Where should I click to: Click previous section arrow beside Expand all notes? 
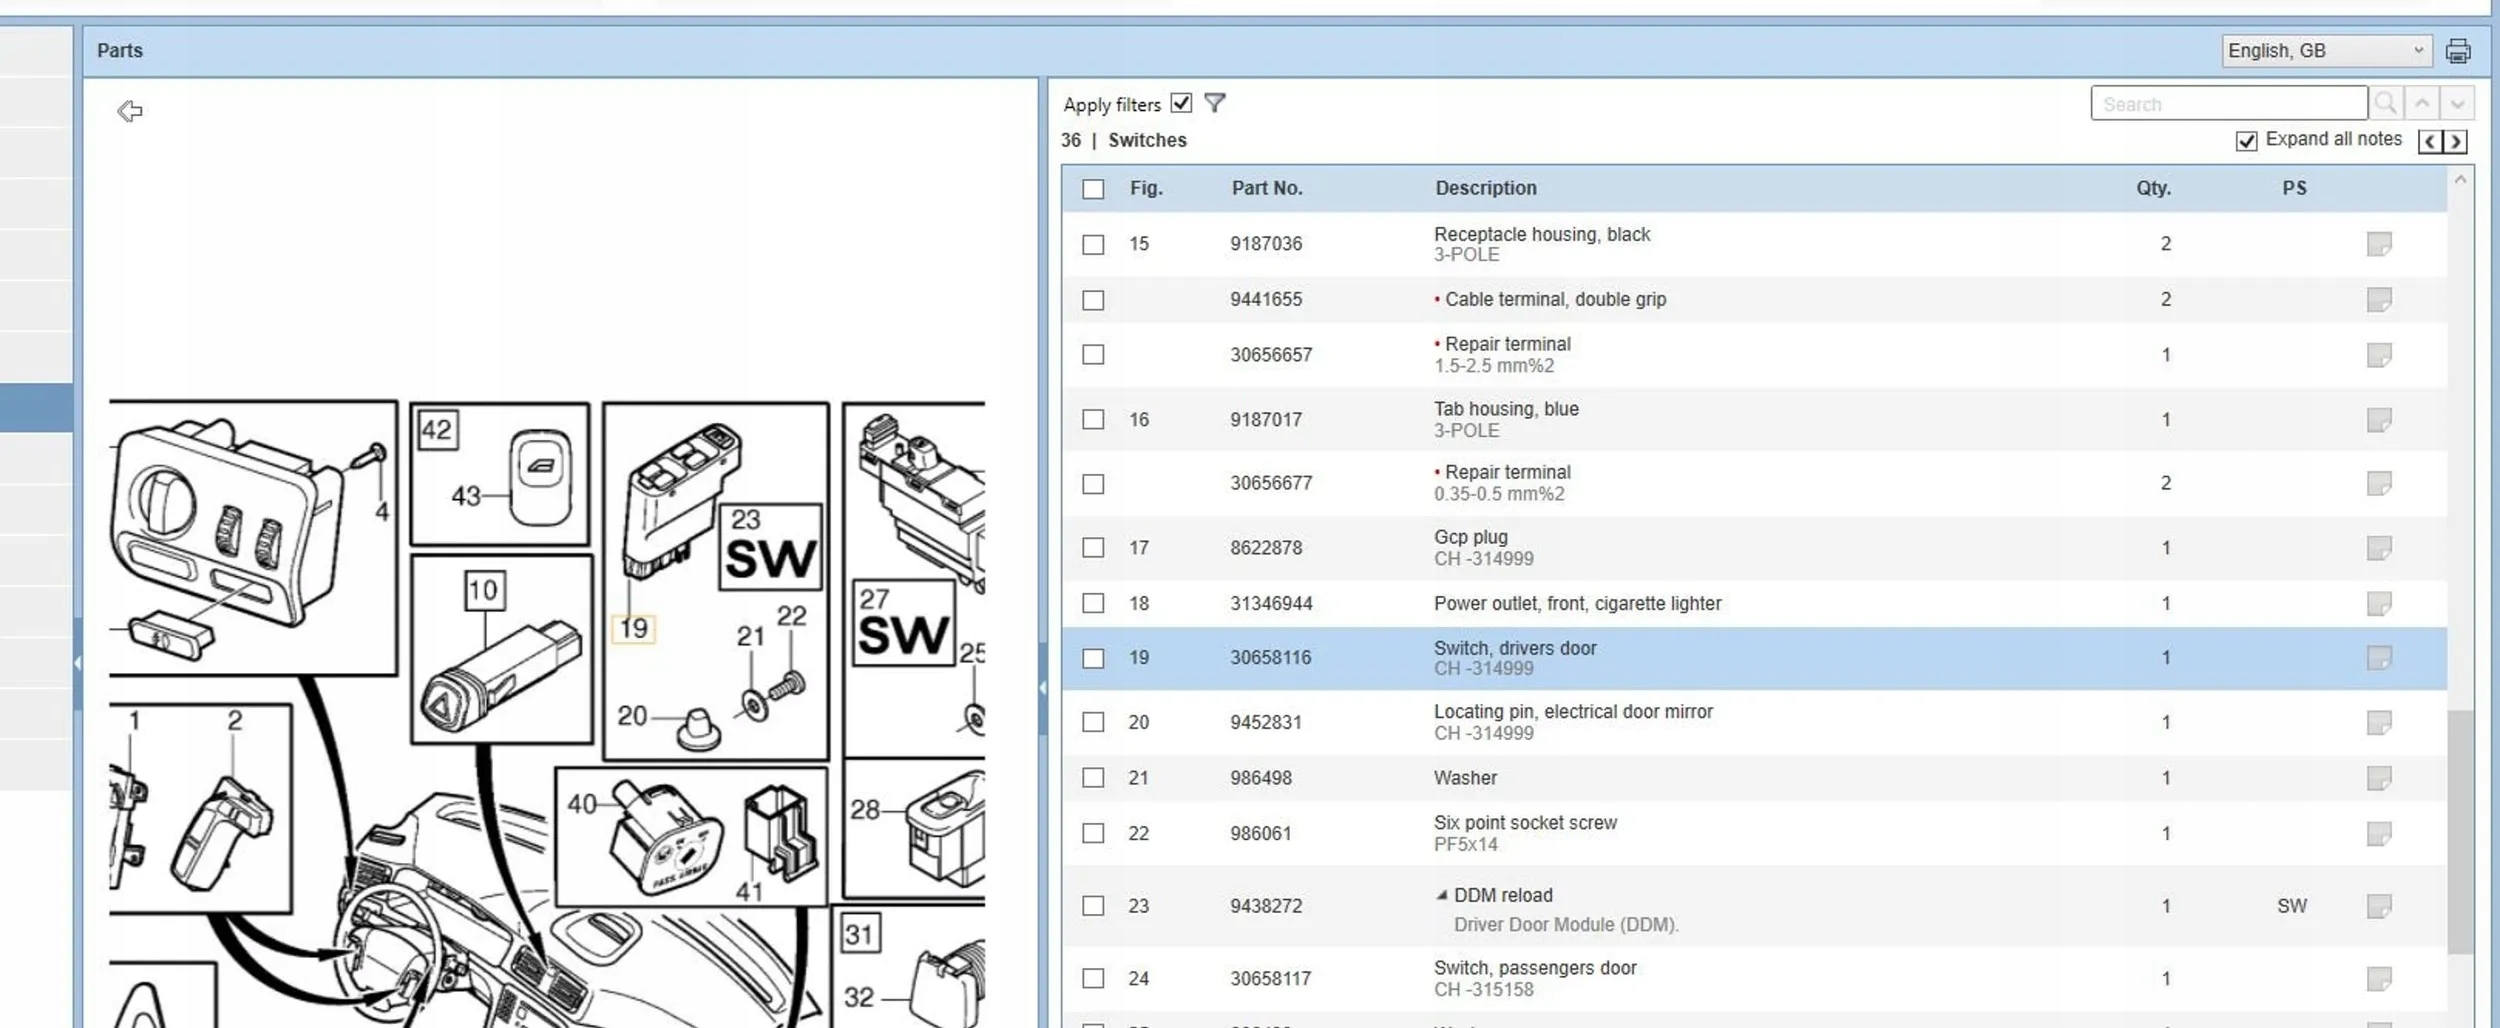pos(2430,141)
